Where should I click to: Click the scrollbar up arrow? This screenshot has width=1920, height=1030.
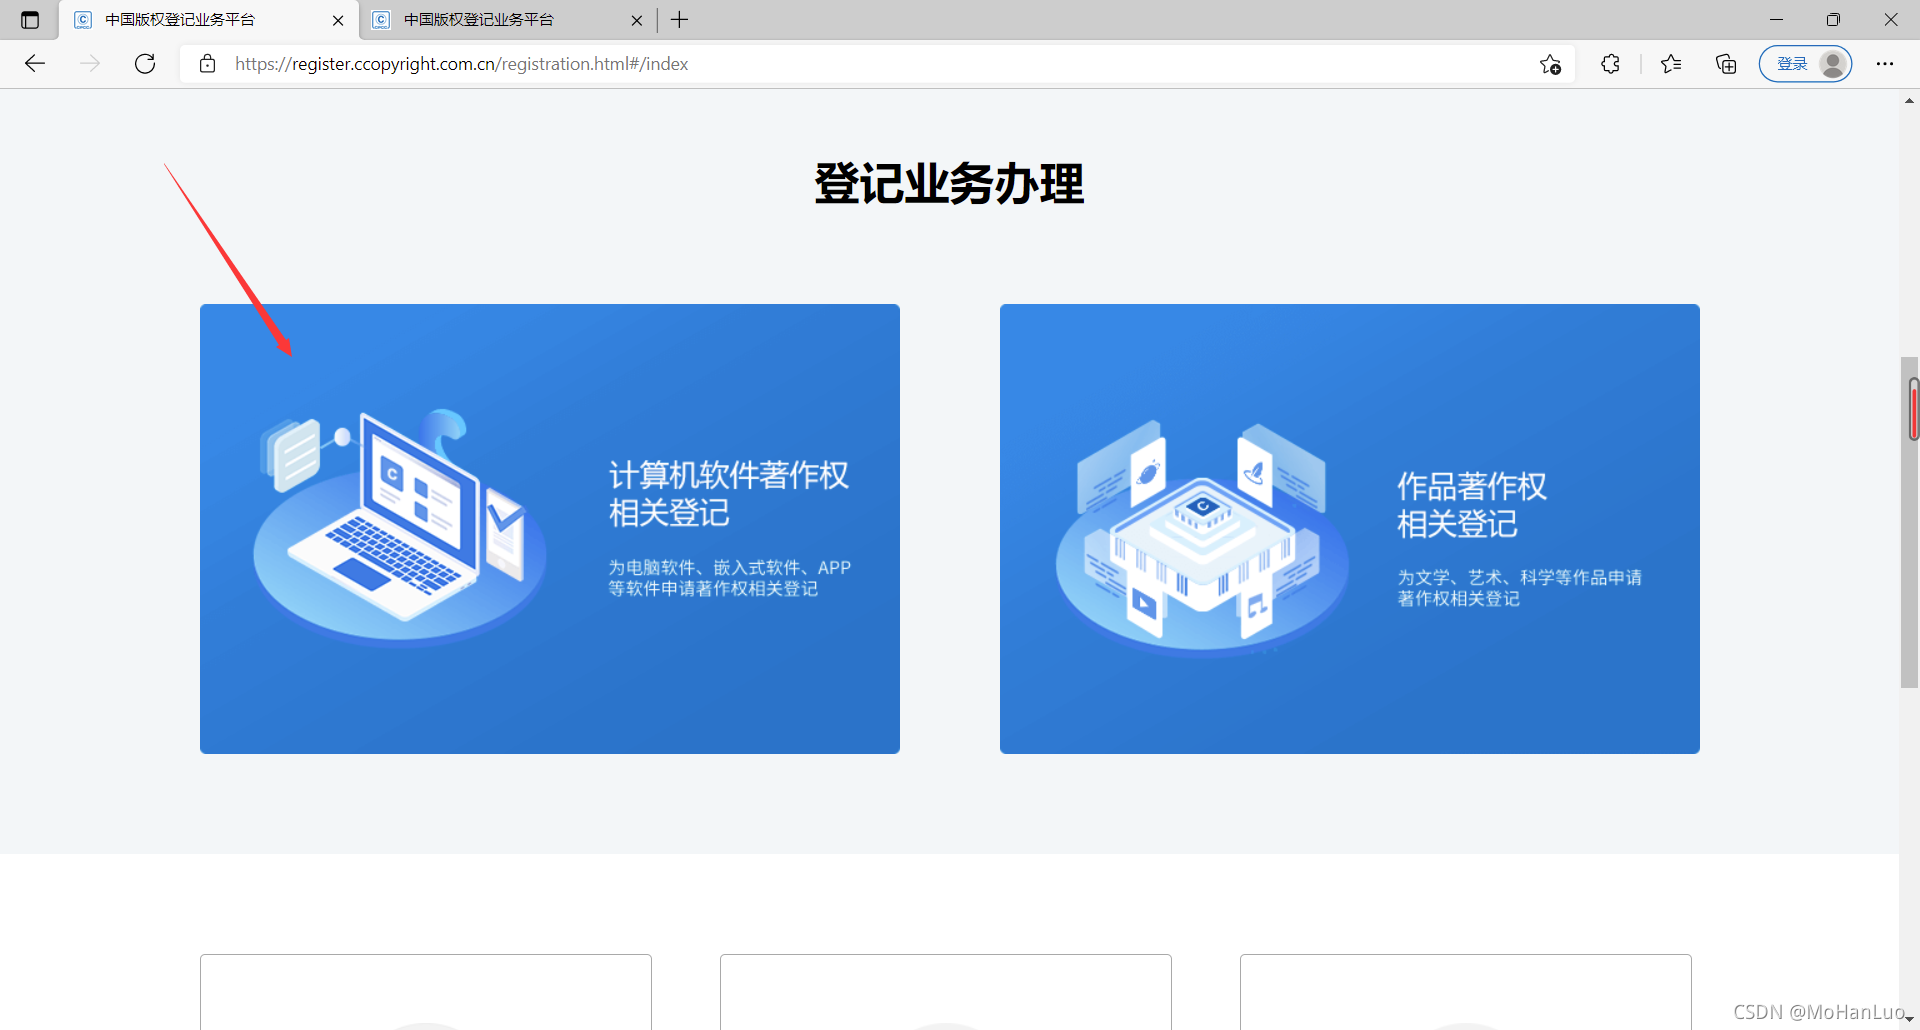(x=1910, y=101)
